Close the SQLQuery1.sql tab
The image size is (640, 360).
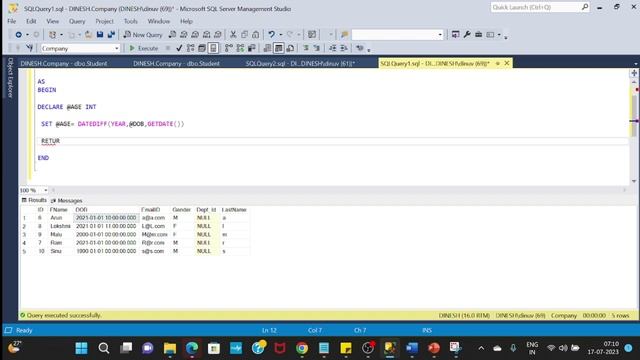(x=507, y=63)
